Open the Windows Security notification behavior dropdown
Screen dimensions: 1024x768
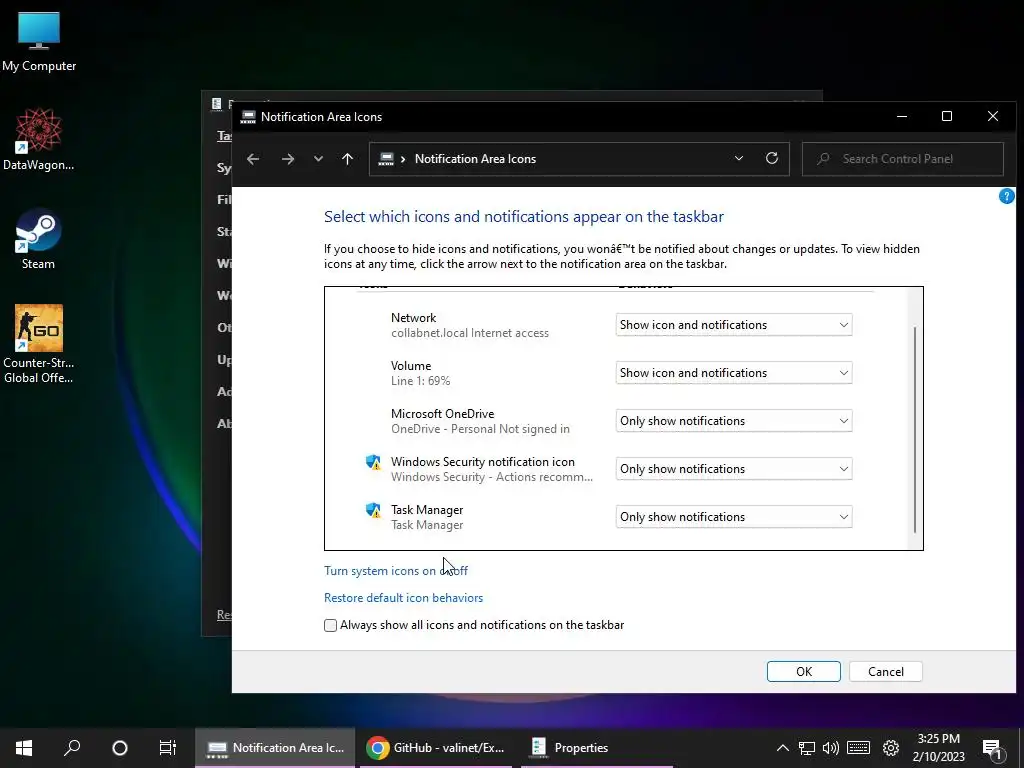coord(734,469)
